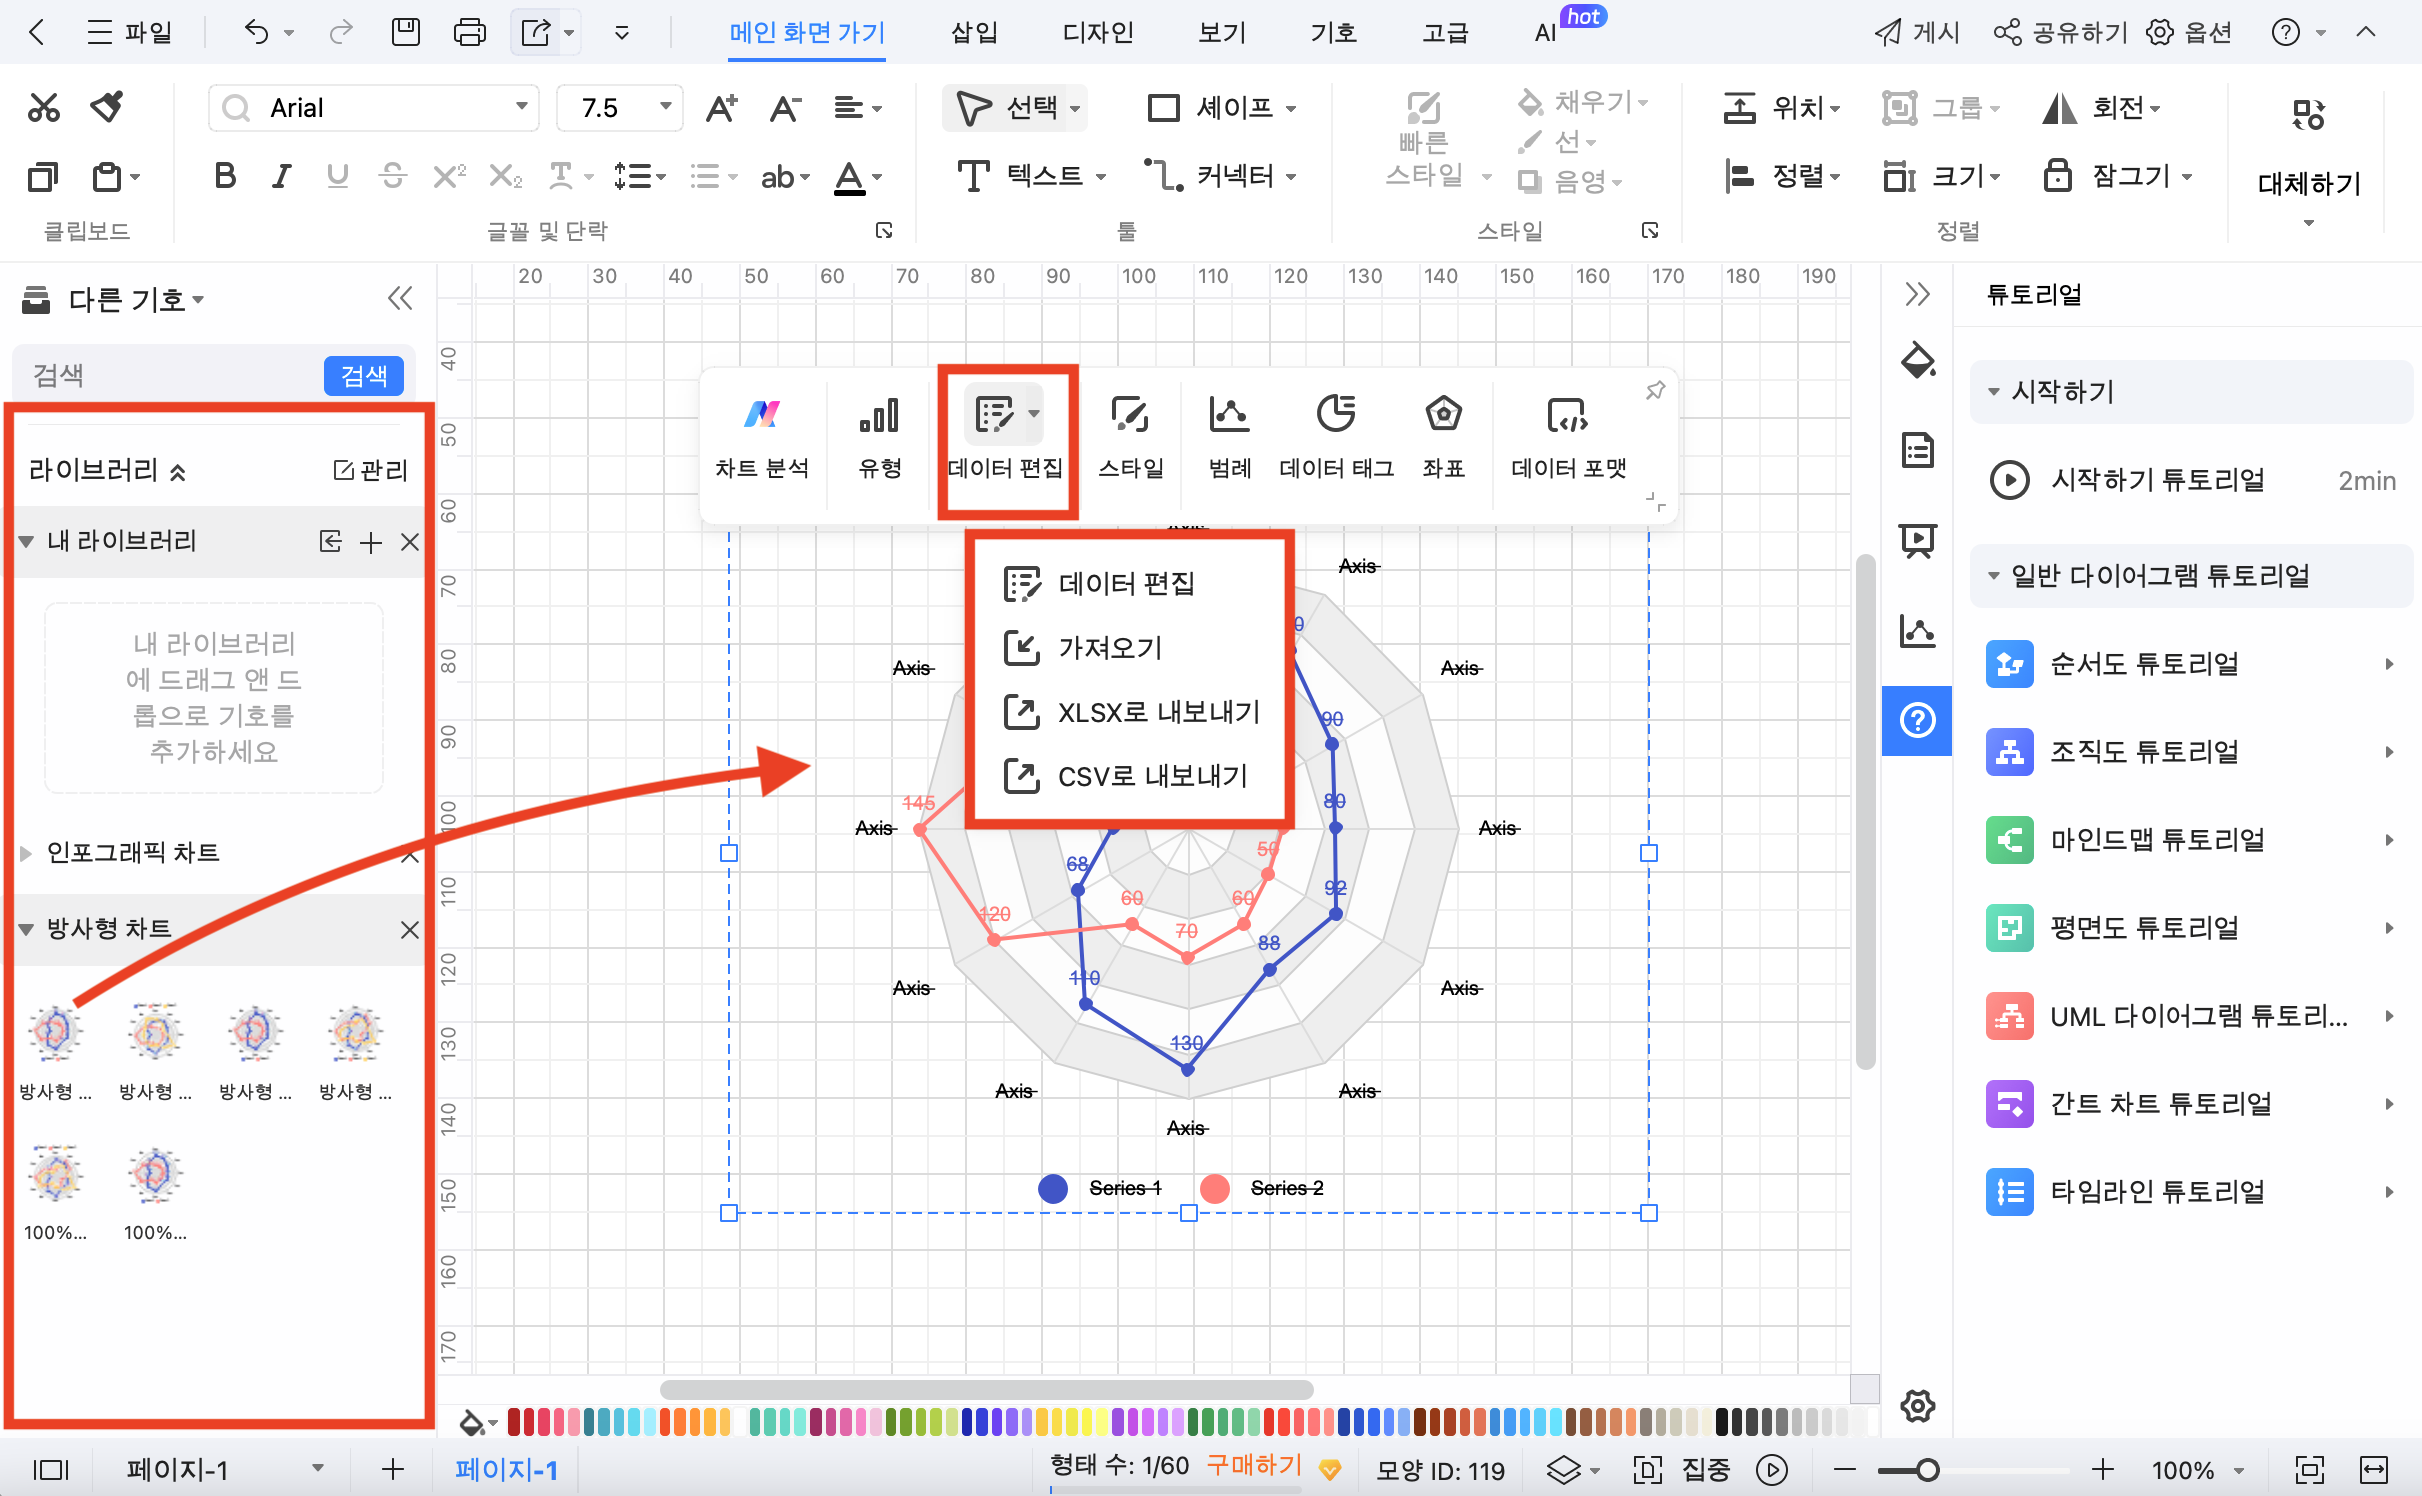Toggle italic formatting
Image resolution: width=2422 pixels, height=1496 pixels.
[x=281, y=177]
